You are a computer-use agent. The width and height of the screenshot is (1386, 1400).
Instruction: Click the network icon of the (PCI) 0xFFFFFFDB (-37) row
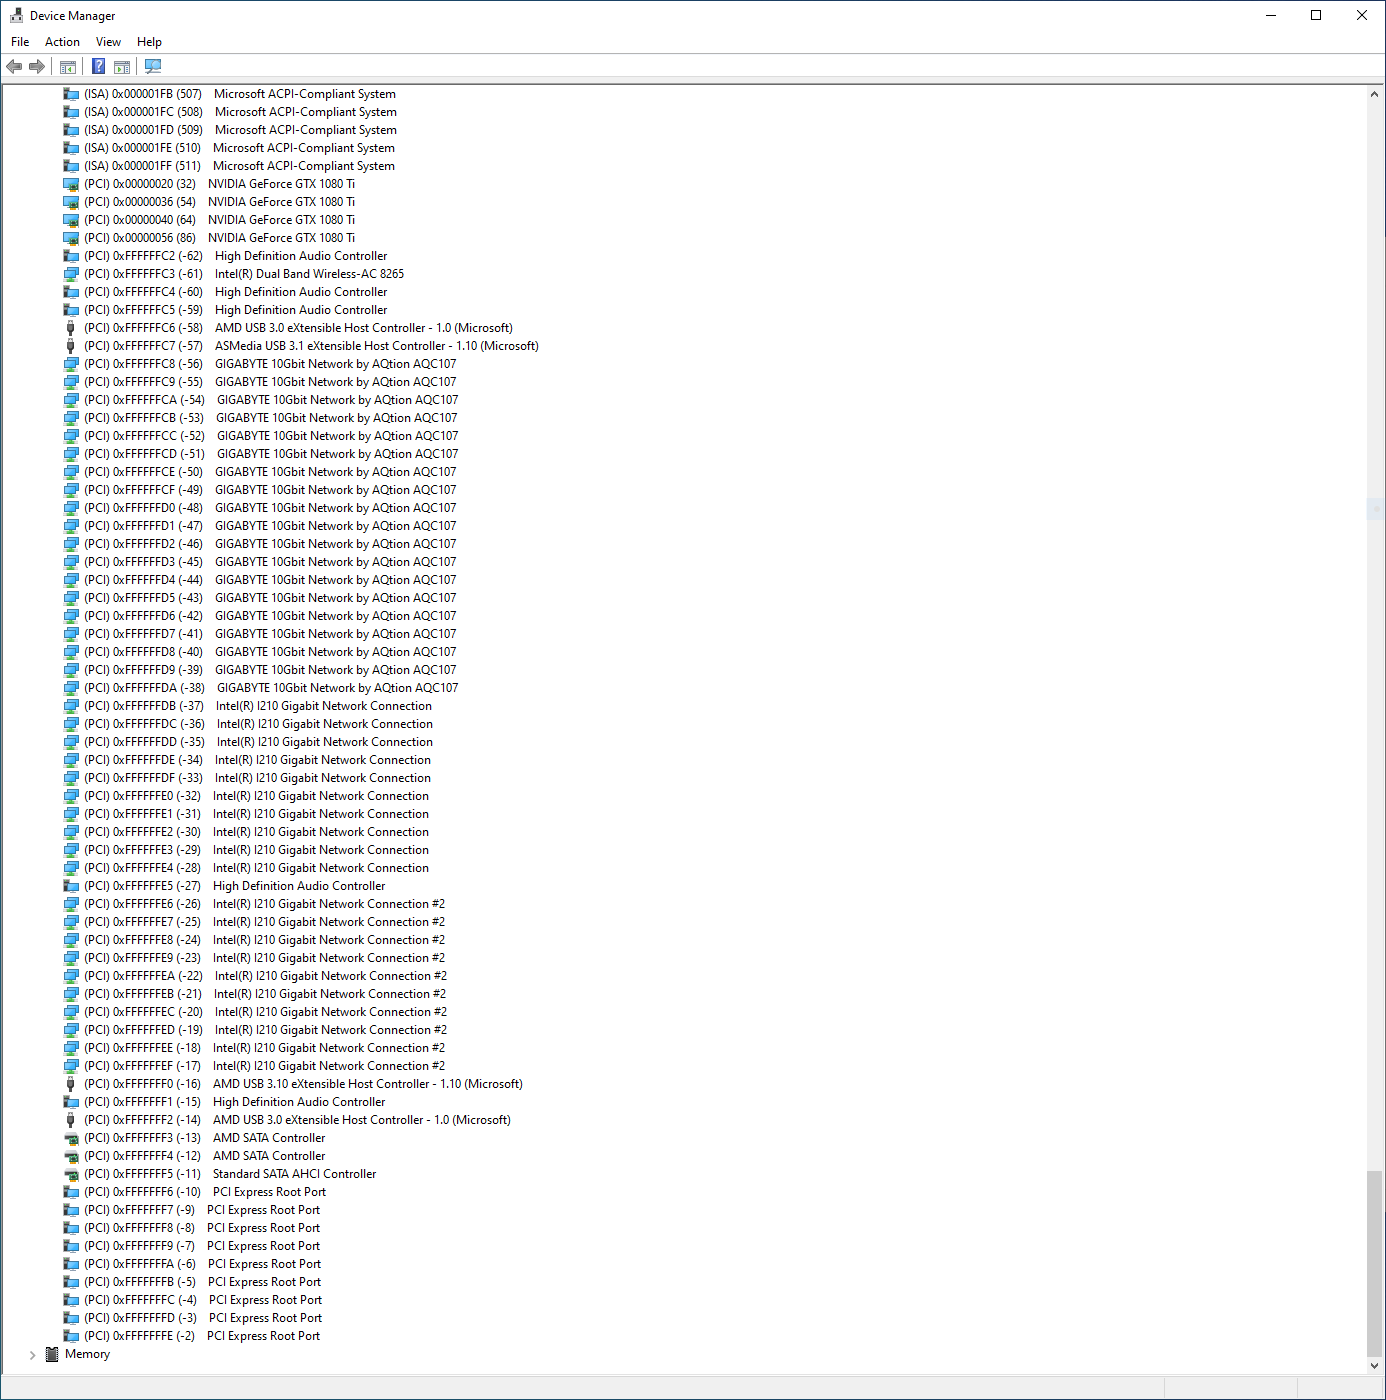(x=71, y=706)
